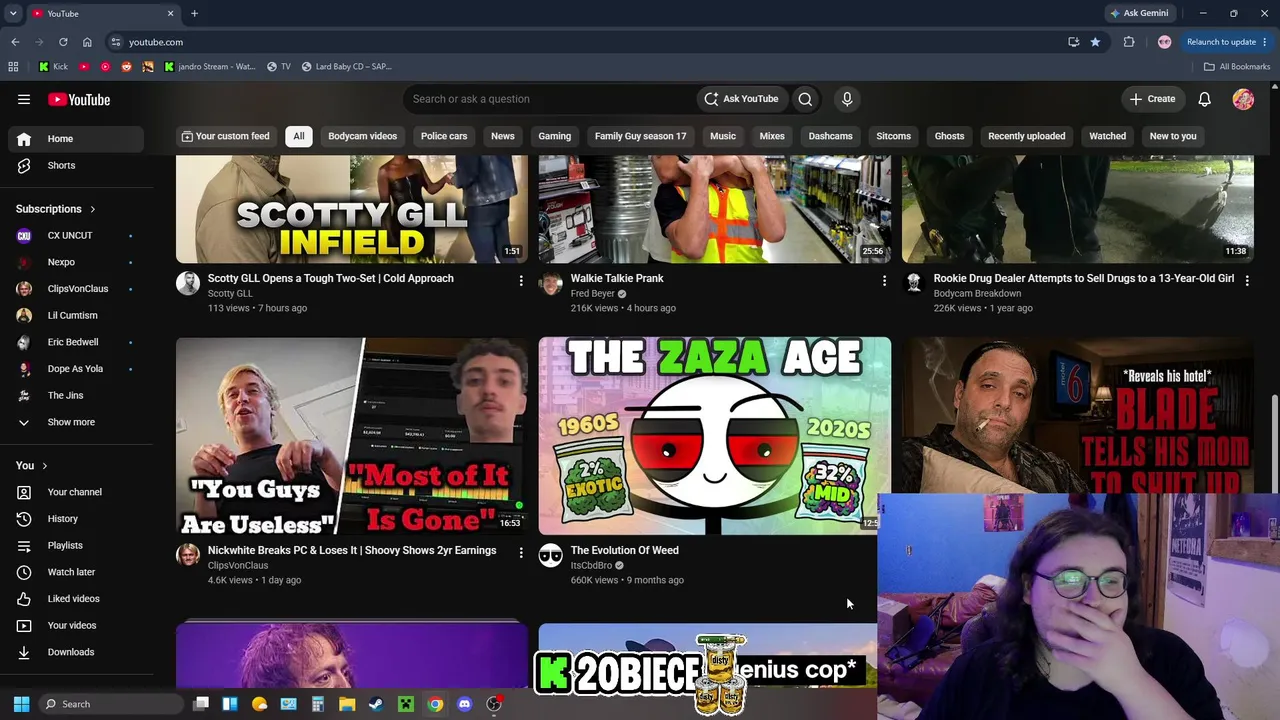Open the Walkie Talkie Prank video title
The height and width of the screenshot is (720, 1280).
[x=617, y=278]
